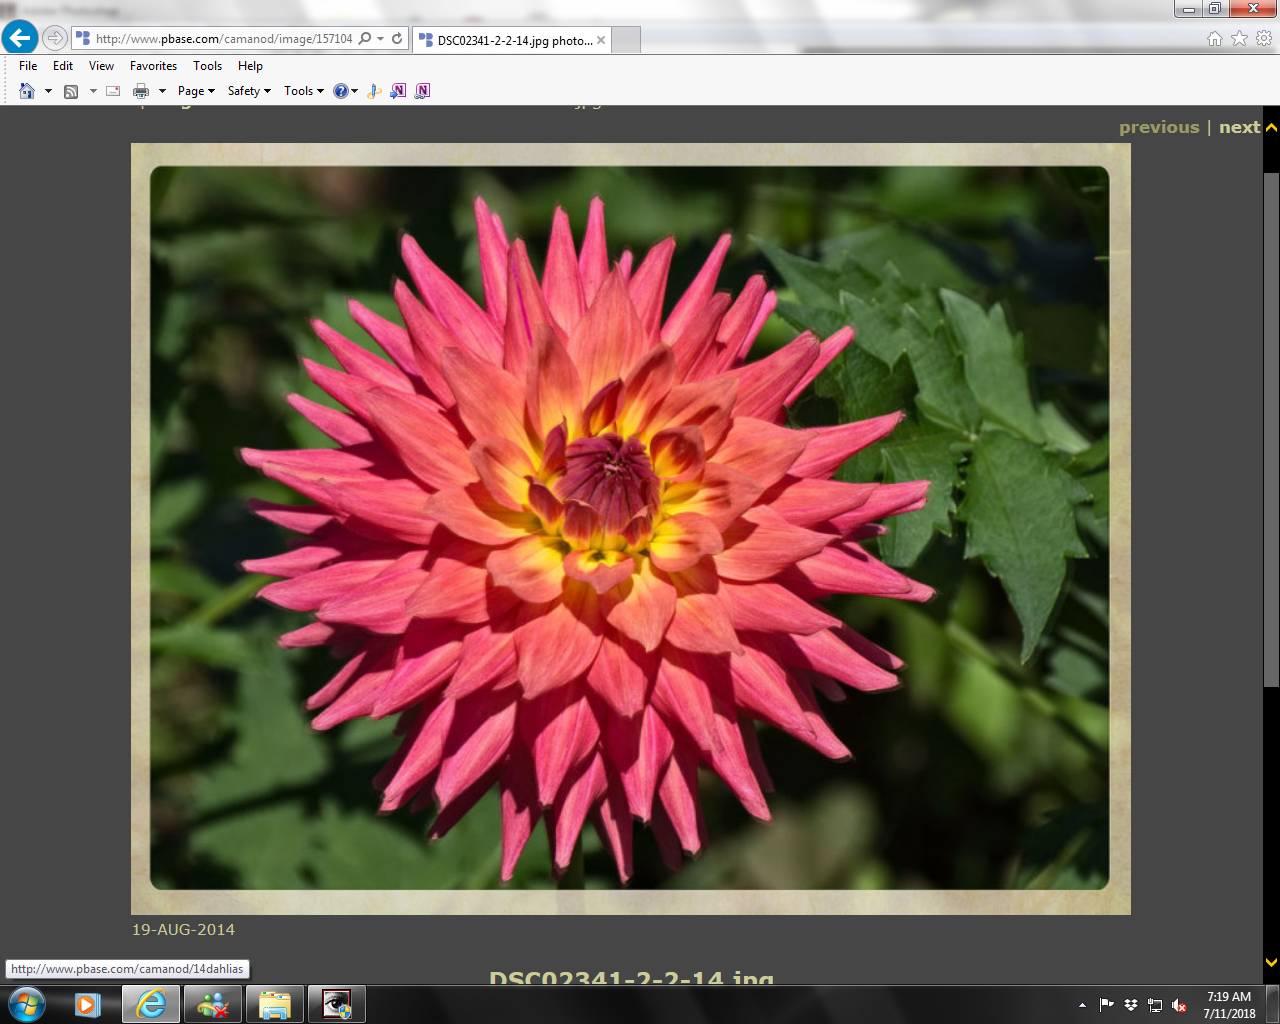Open the Tools menu in menu bar
The height and width of the screenshot is (1024, 1280).
click(x=207, y=66)
